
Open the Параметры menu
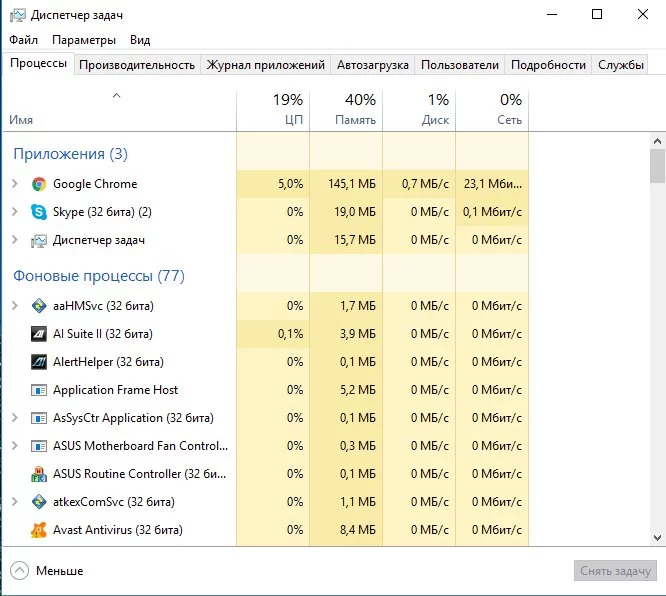pyautogui.click(x=84, y=40)
